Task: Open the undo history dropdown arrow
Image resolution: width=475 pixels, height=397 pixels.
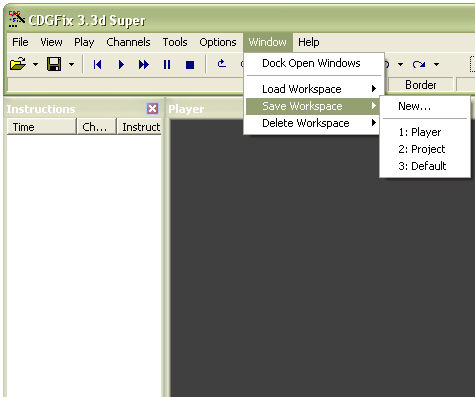Action: click(x=400, y=64)
